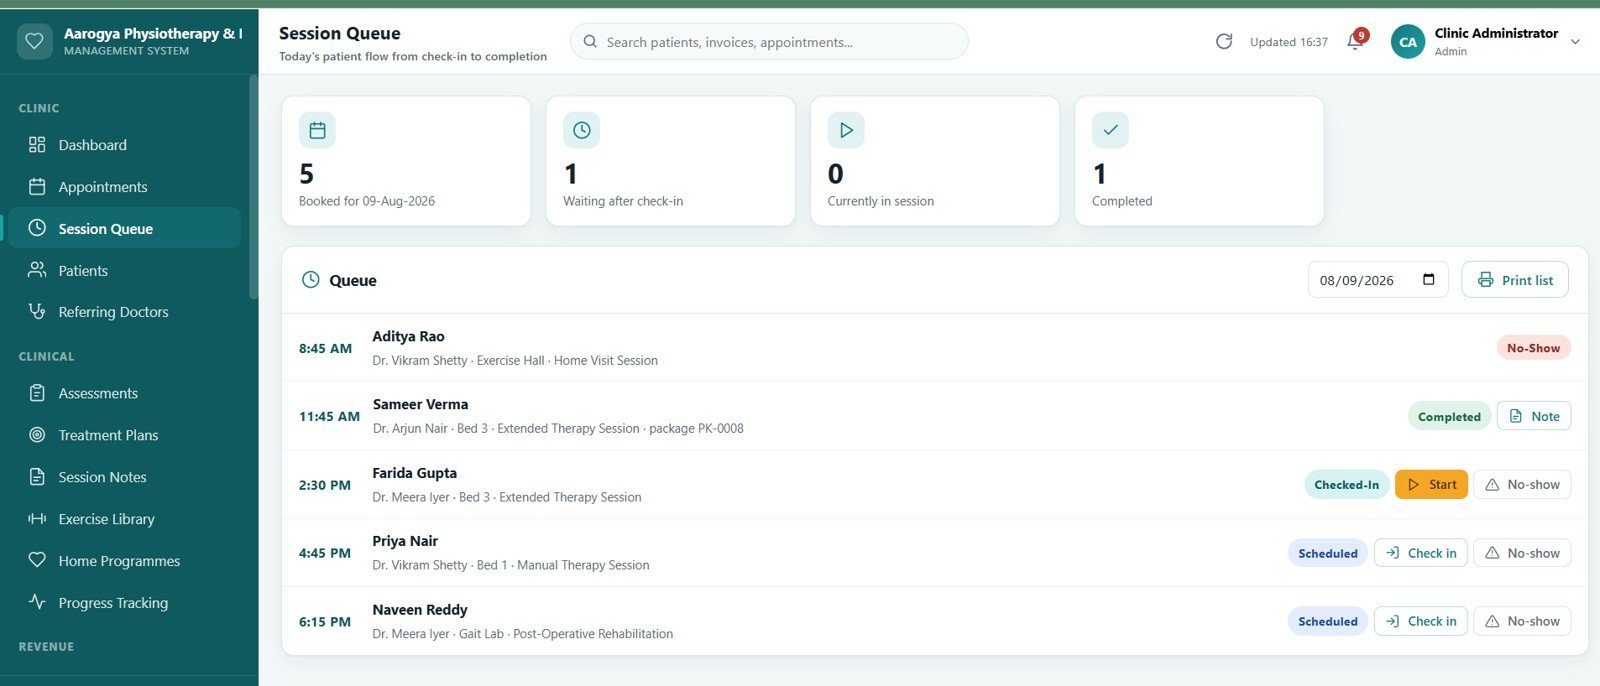This screenshot has height=686, width=1600.
Task: Click the checkmark icon on Completed card
Action: 1110,130
